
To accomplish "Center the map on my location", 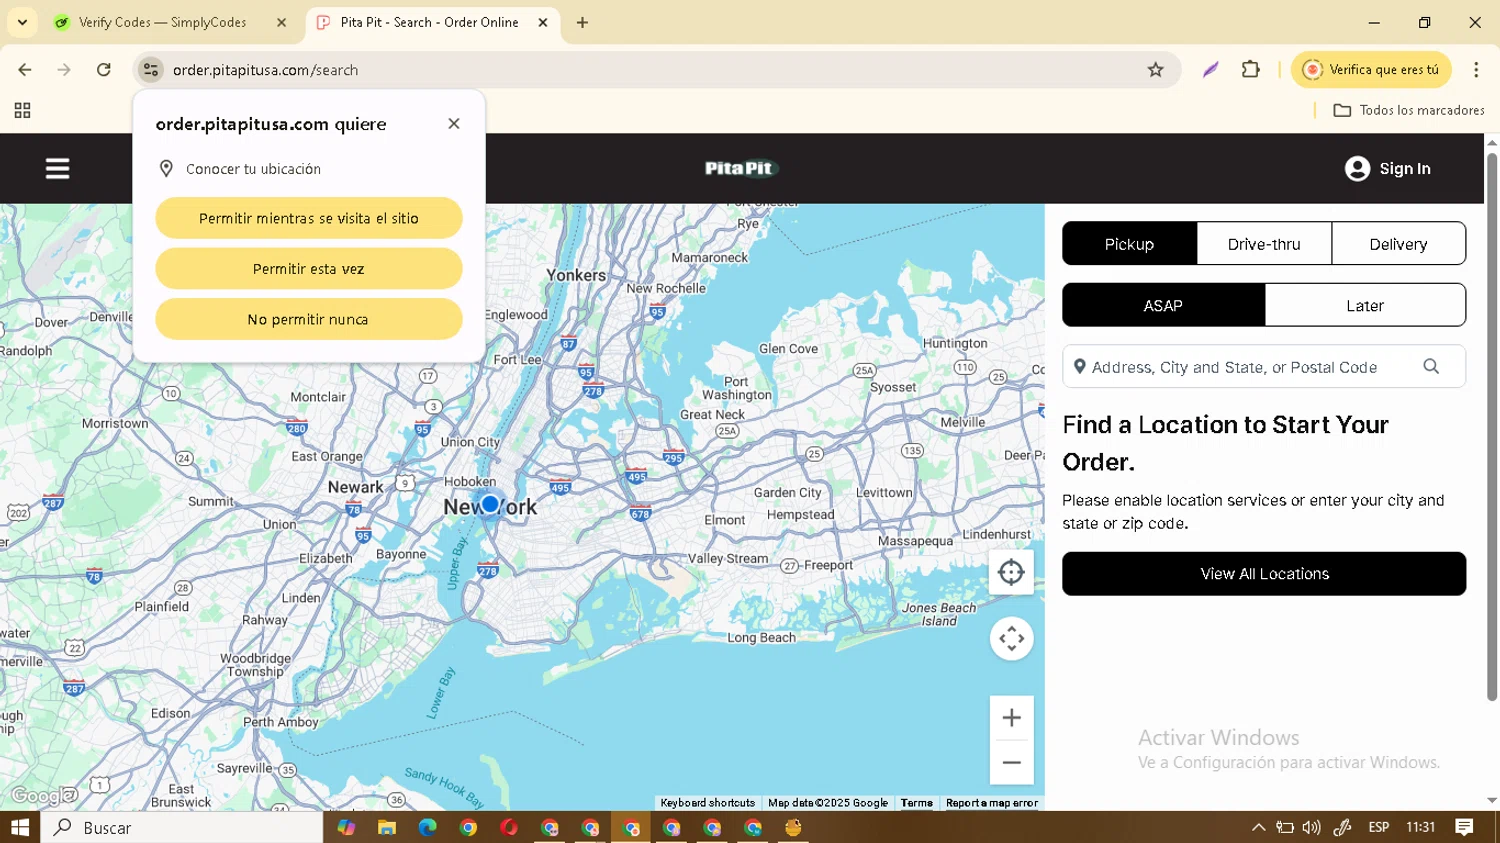I will (1011, 572).
